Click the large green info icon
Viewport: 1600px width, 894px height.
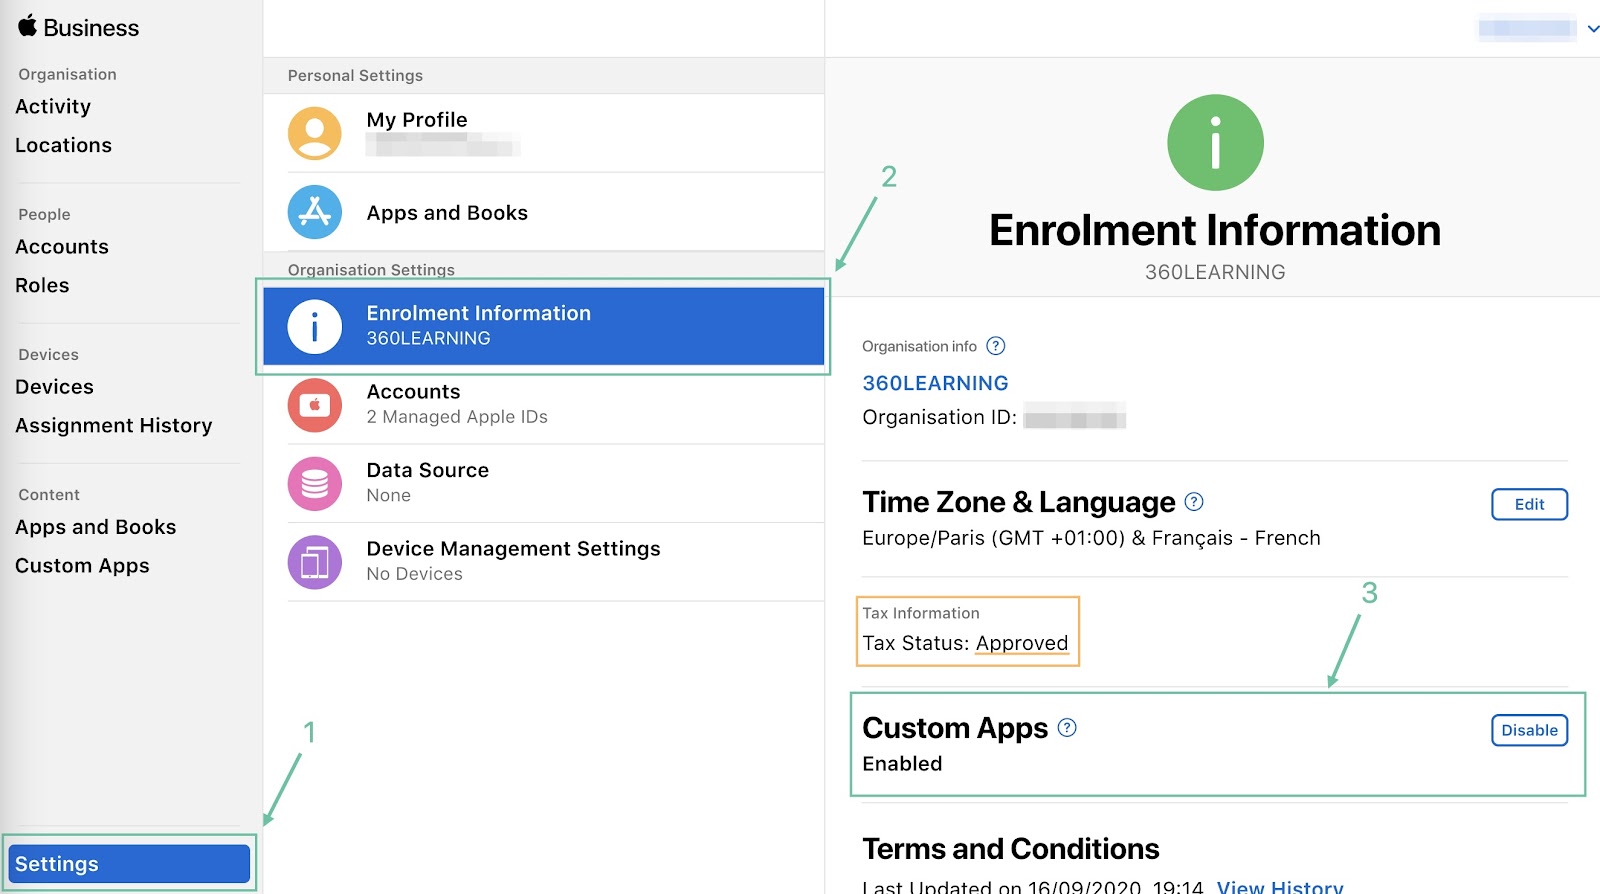1215,143
